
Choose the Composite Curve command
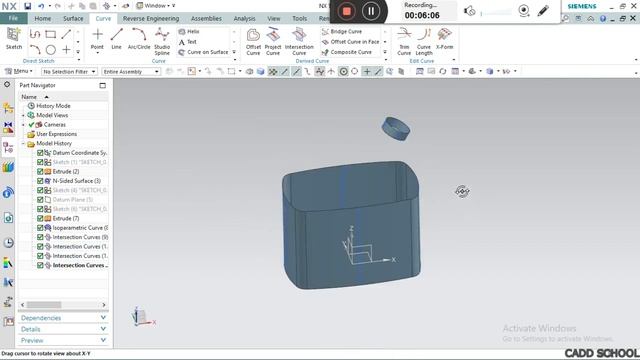[x=347, y=52]
